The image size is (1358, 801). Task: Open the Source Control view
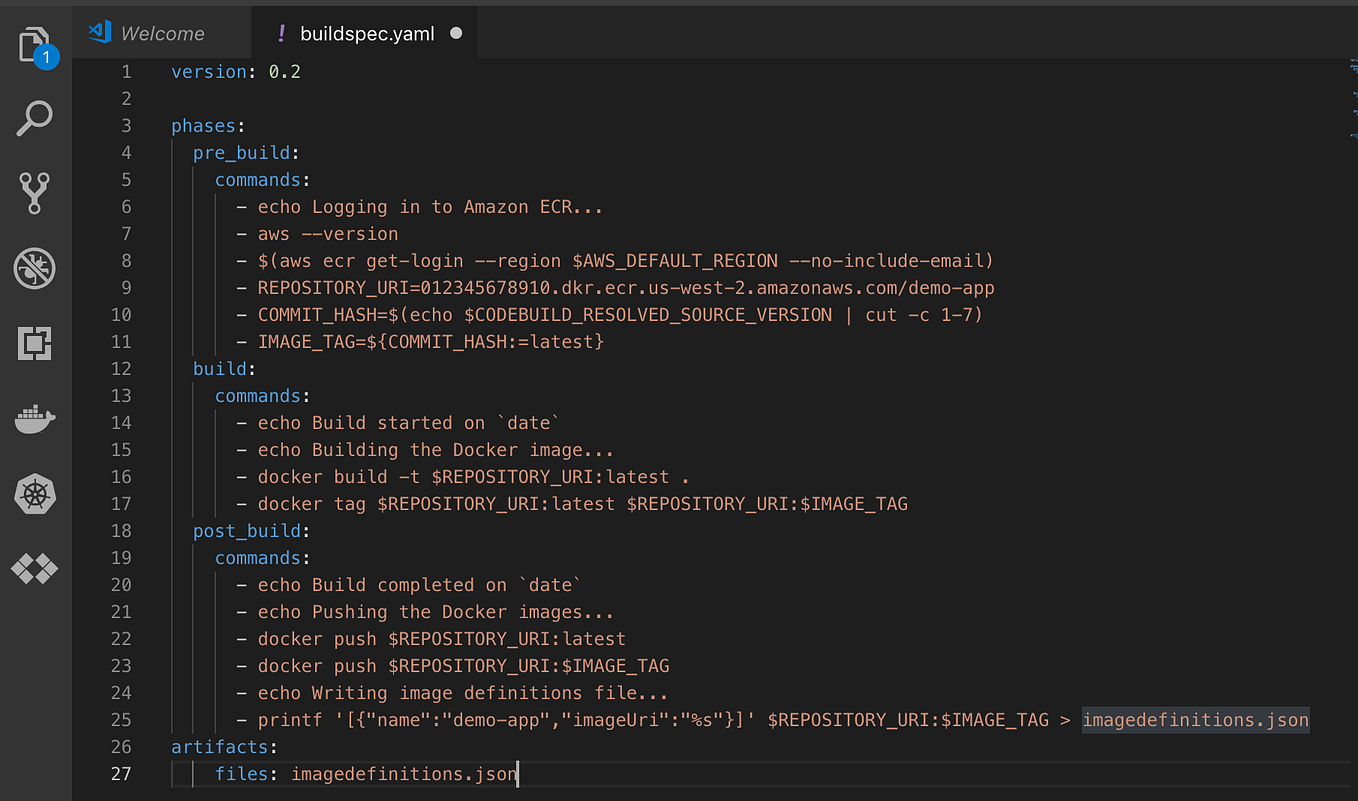pos(35,193)
